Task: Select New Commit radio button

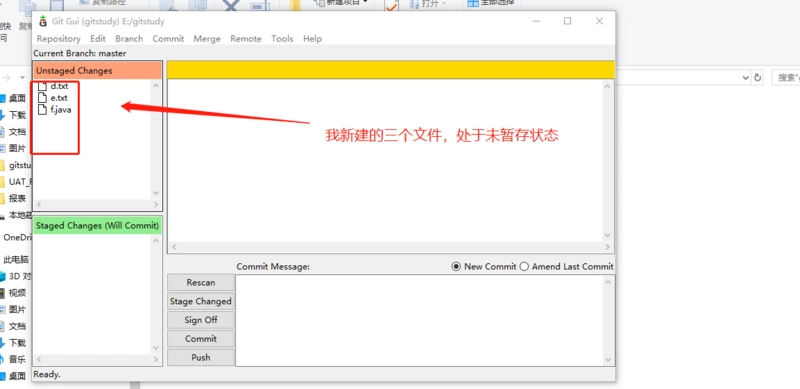Action: tap(456, 266)
